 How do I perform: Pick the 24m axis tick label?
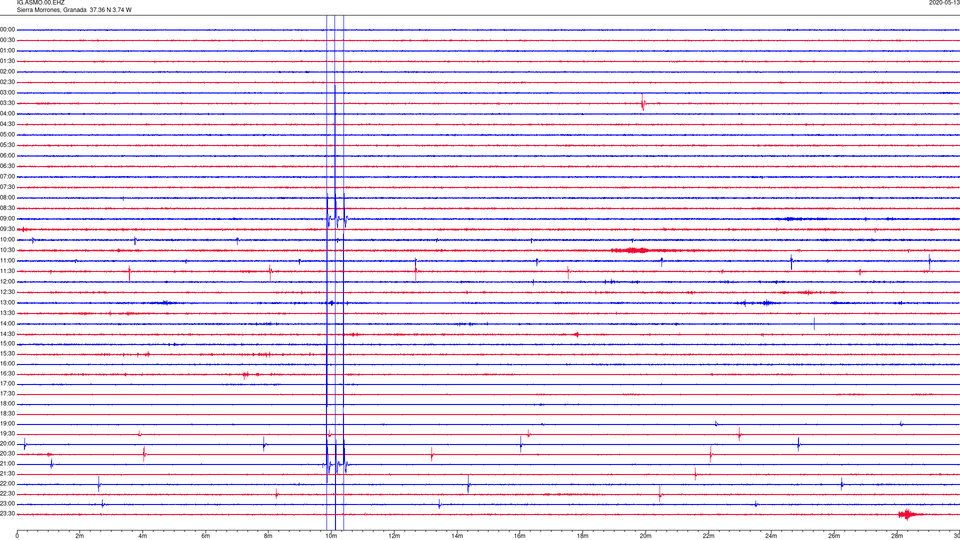[x=771, y=536]
